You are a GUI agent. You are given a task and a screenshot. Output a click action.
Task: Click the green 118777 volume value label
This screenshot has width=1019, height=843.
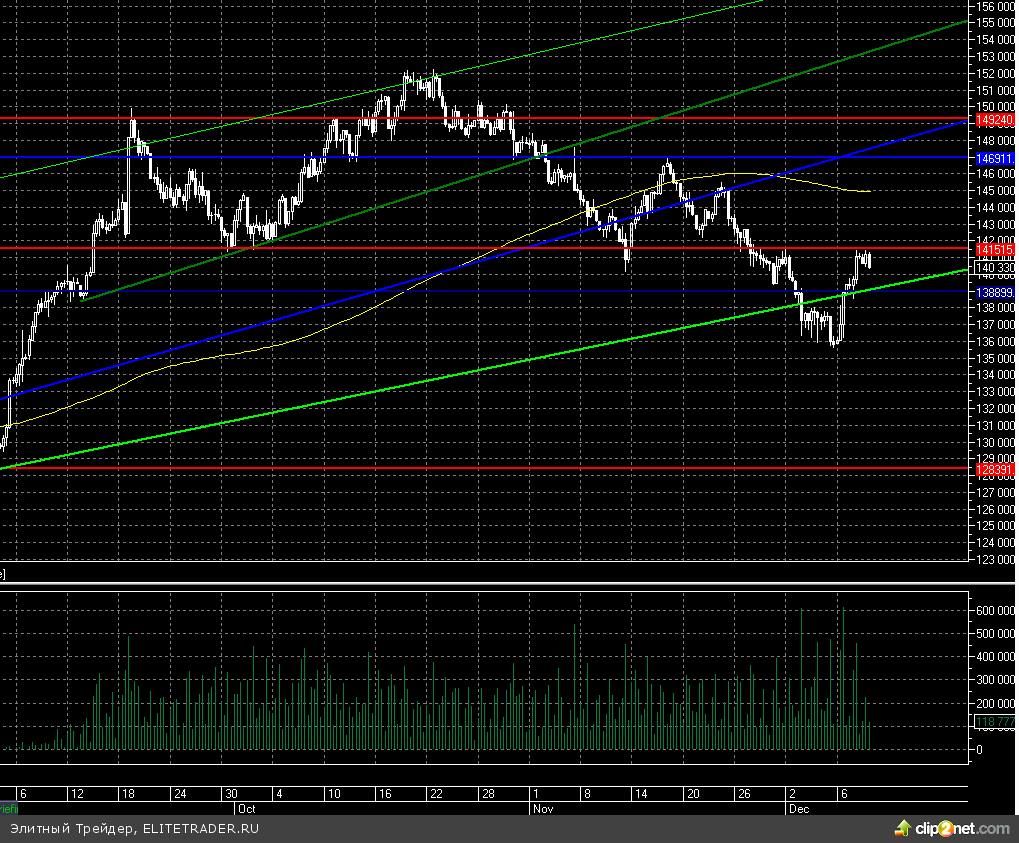pyautogui.click(x=994, y=722)
